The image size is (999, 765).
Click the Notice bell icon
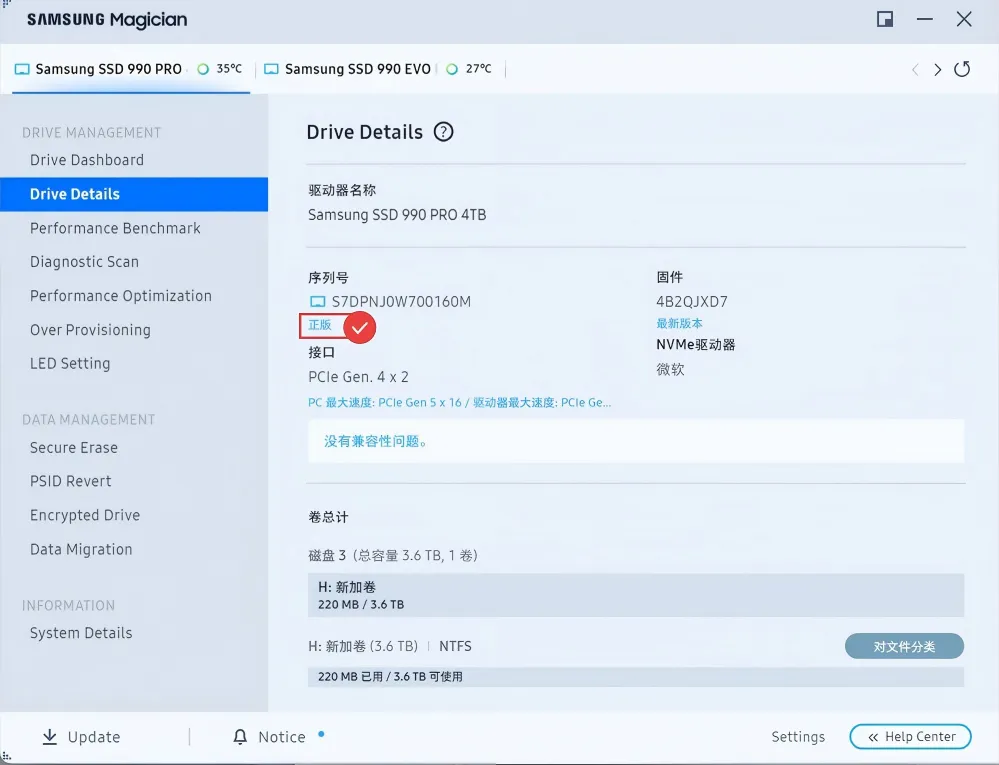pos(240,737)
